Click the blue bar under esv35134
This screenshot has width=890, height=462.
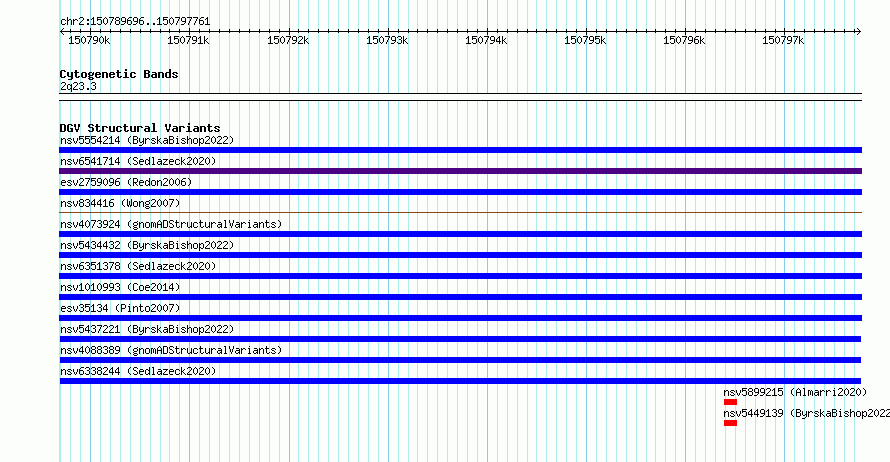point(460,318)
